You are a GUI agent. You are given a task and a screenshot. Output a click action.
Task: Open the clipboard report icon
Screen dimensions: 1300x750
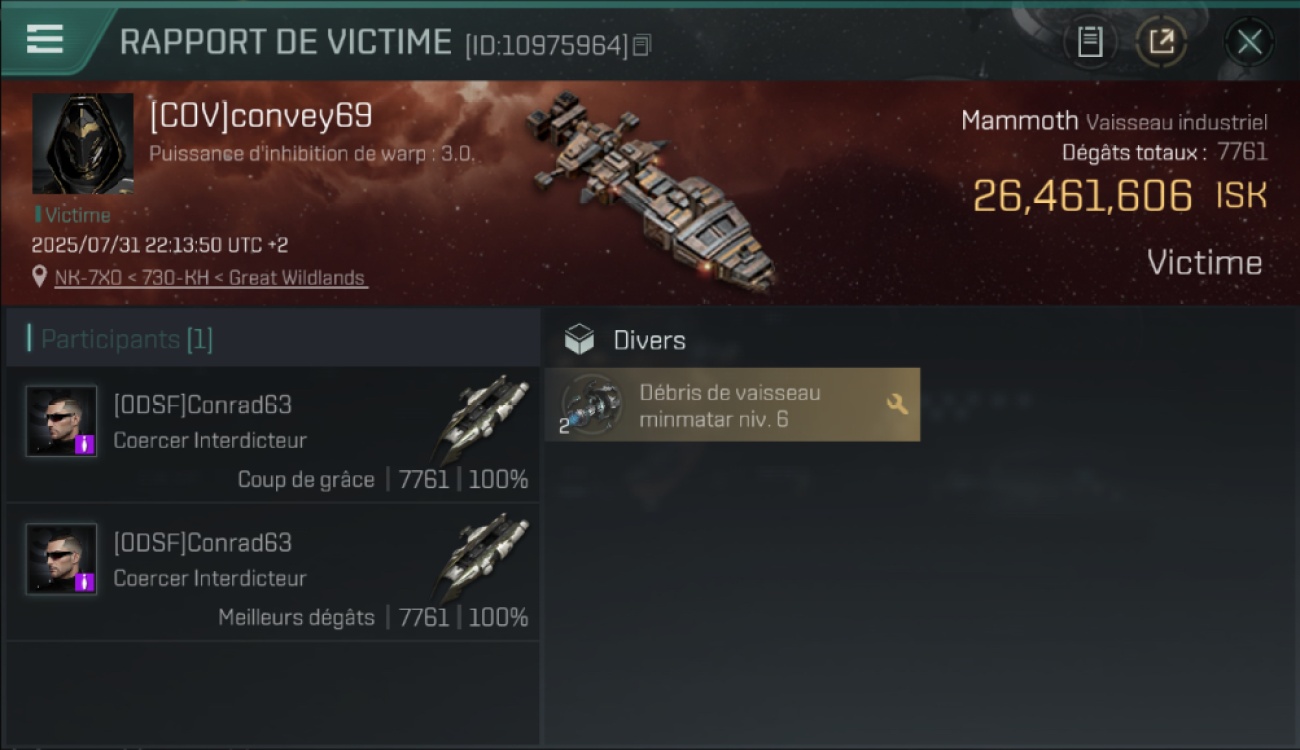(1090, 42)
